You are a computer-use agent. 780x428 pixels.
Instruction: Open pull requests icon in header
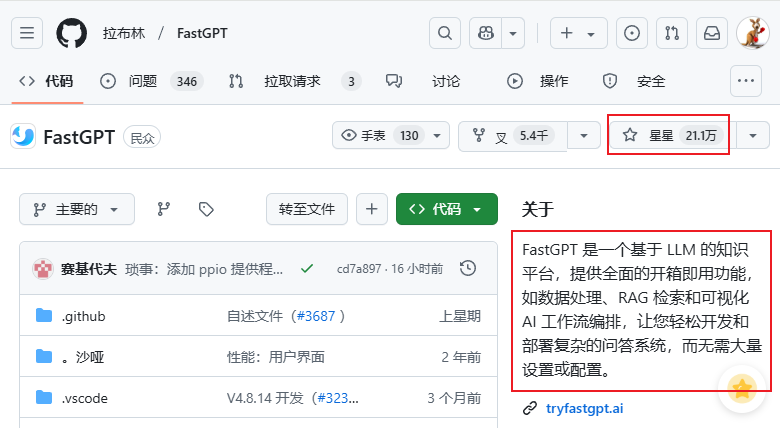(672, 33)
